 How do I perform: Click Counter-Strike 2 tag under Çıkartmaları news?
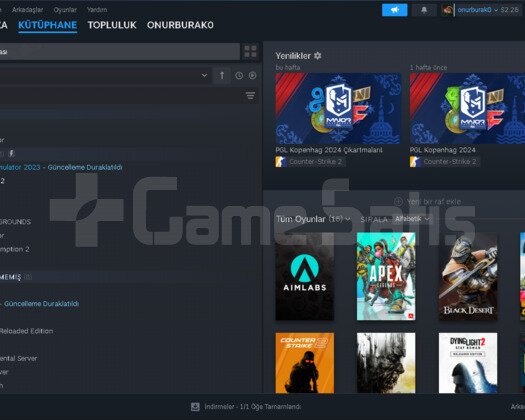[315, 162]
